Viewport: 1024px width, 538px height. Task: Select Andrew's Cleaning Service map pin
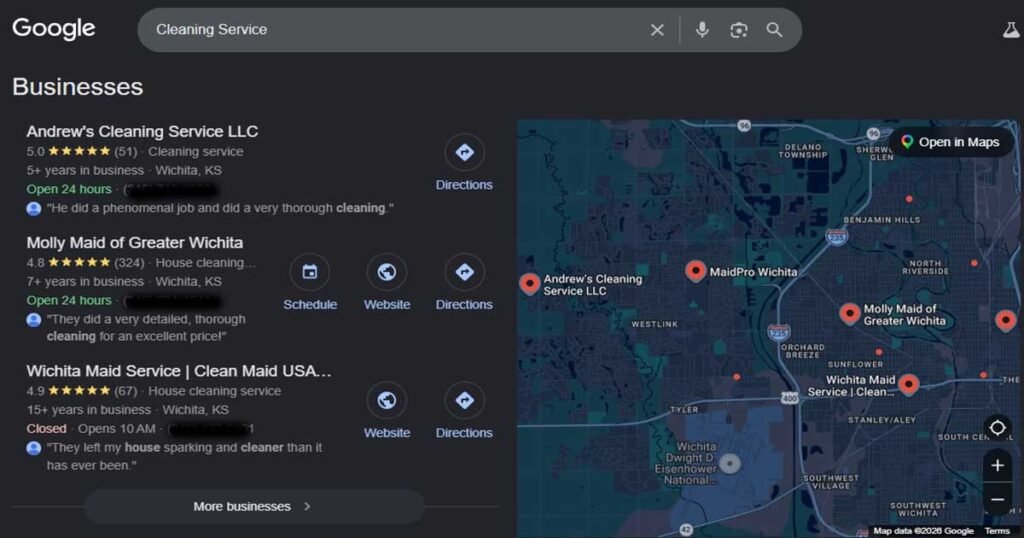point(530,284)
